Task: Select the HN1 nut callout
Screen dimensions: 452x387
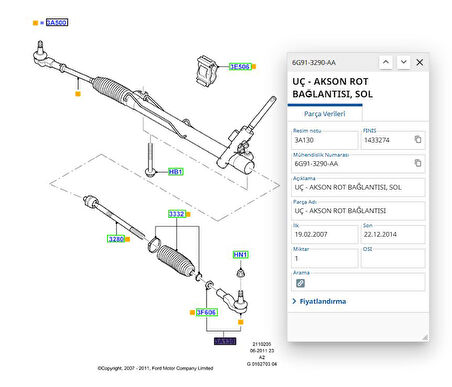Action: tap(240, 255)
